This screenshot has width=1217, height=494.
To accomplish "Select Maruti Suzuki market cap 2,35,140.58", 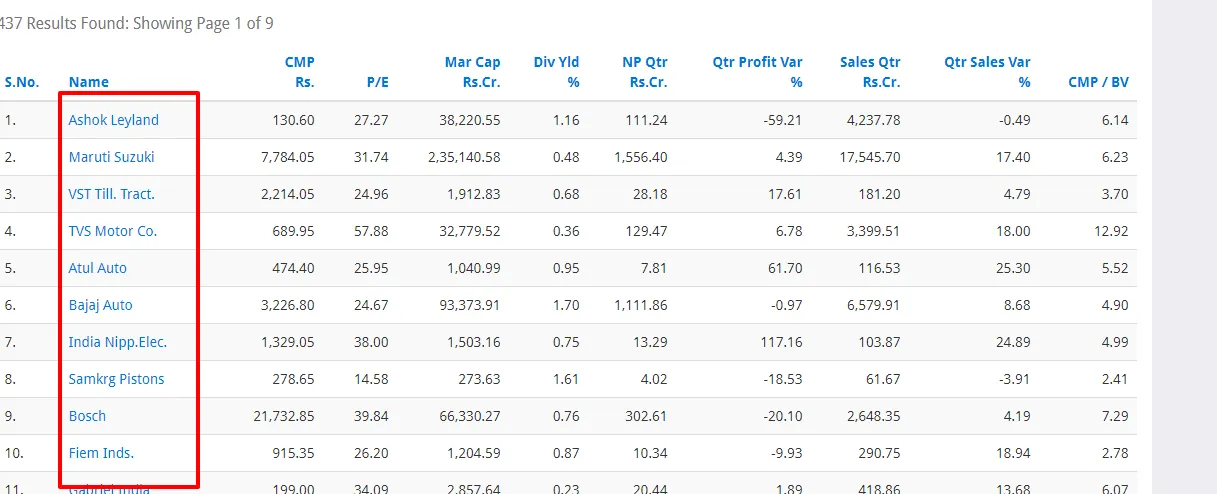I will coord(464,157).
